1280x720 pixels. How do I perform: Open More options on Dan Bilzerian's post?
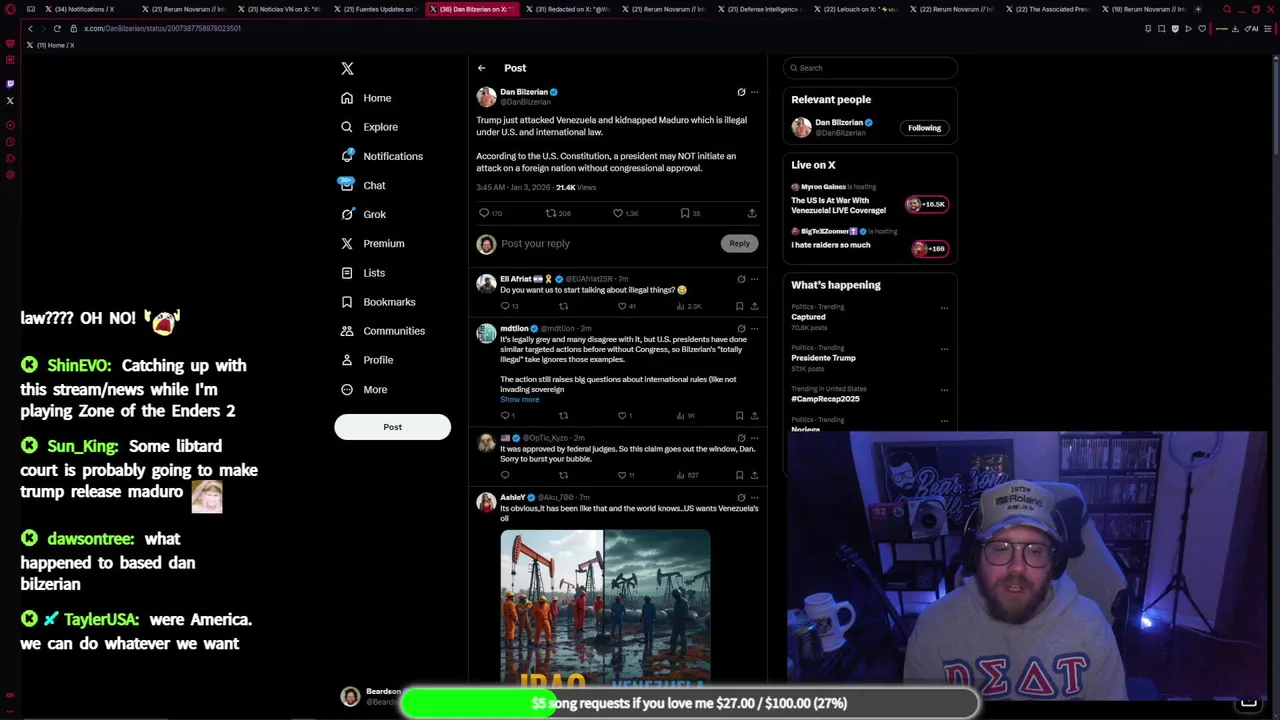click(x=754, y=92)
